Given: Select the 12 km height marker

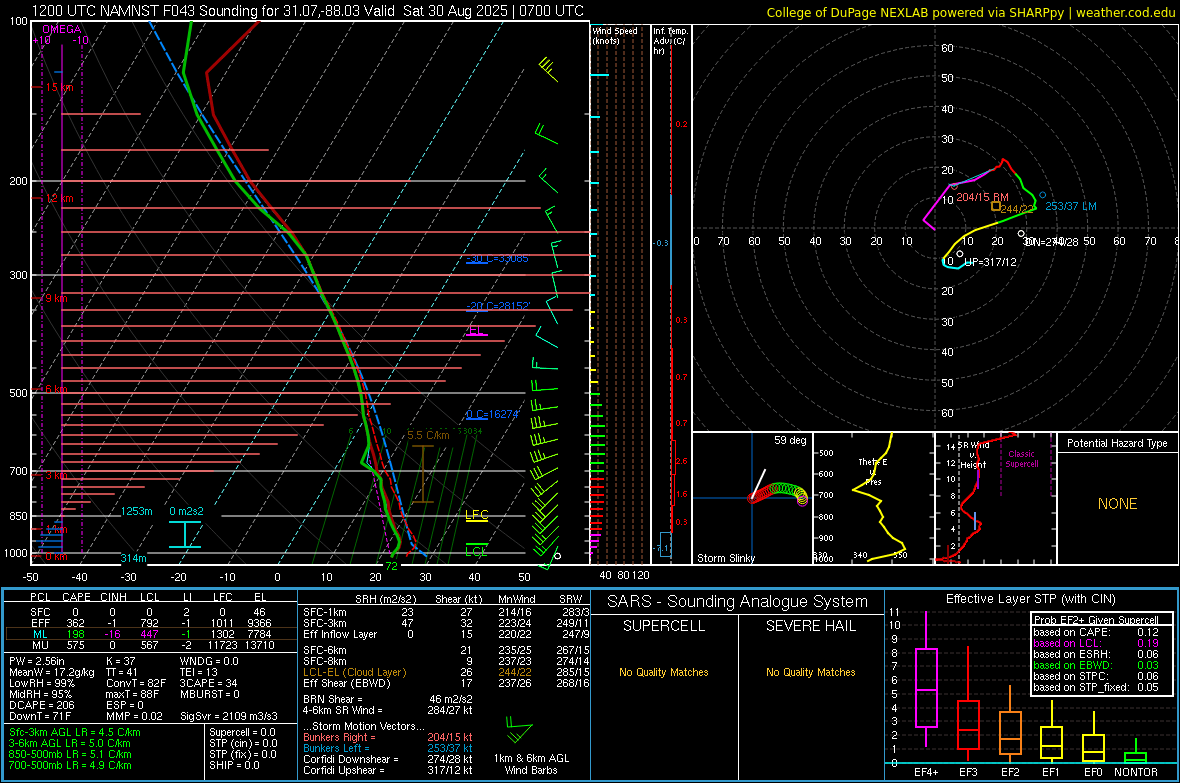Looking at the screenshot, I should point(59,199).
